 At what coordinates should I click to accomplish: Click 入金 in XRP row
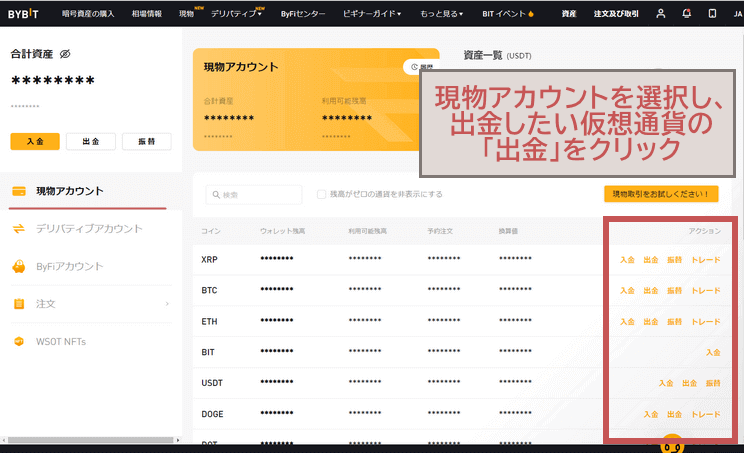click(627, 259)
